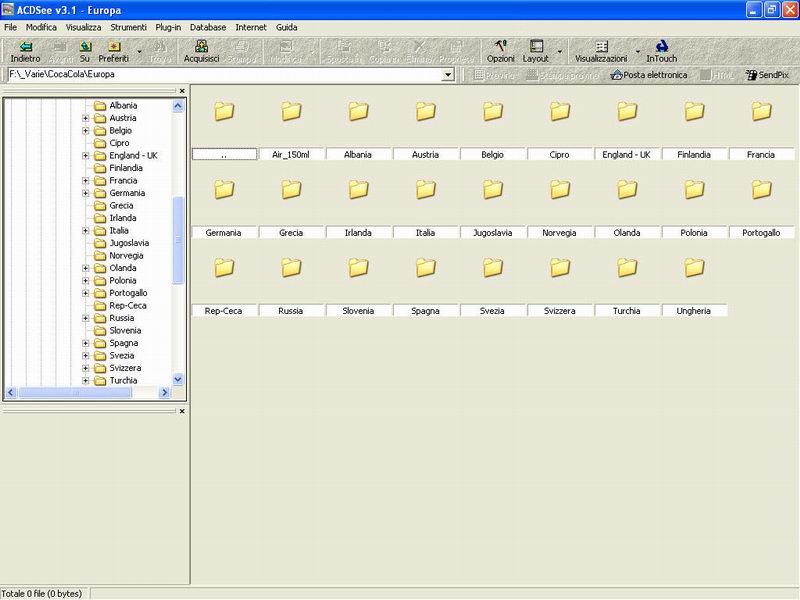The width and height of the screenshot is (800, 600).
Task: Select the Rep-Ceca folder icon in file pane
Action: [224, 267]
